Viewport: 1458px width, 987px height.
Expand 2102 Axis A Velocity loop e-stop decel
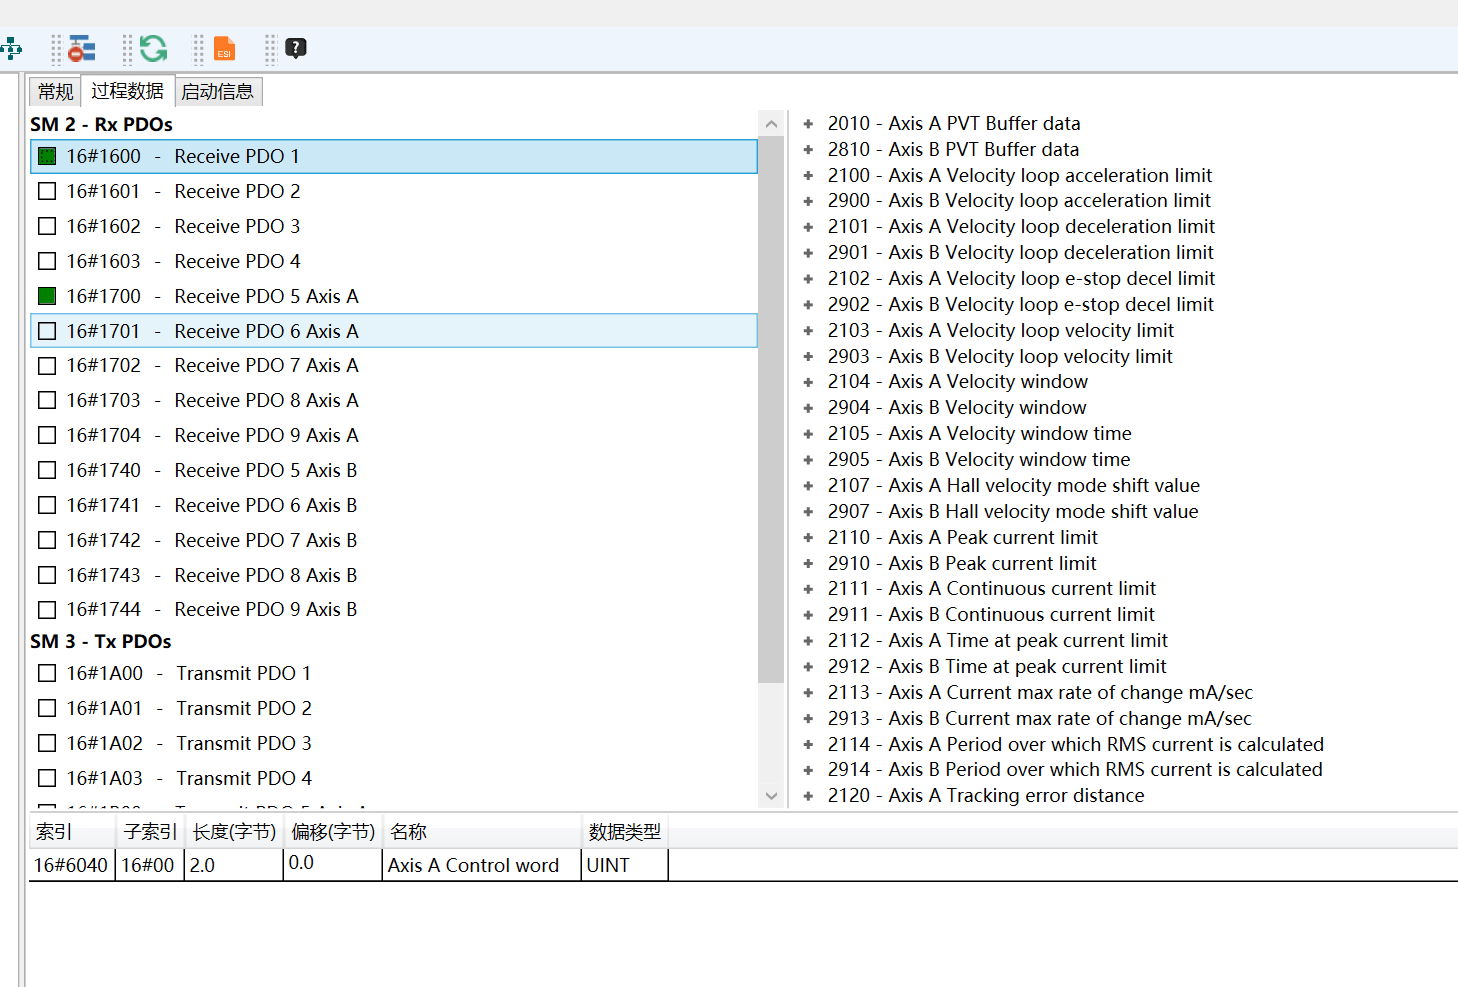pos(808,279)
